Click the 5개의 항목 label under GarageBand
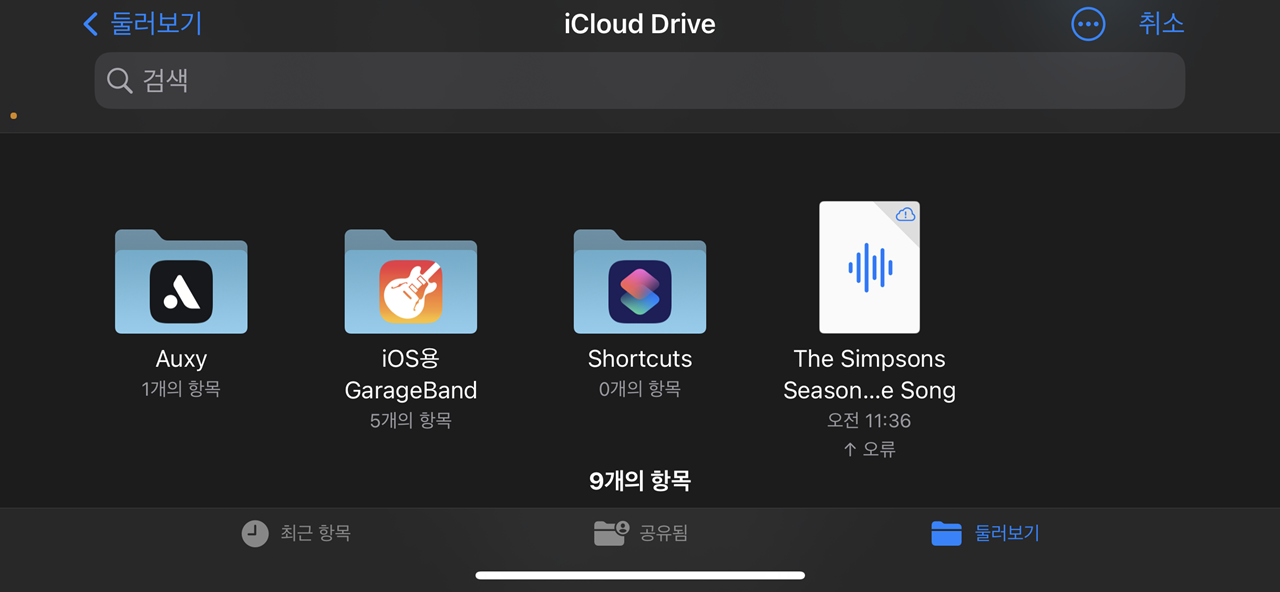This screenshot has height=592, width=1280. click(410, 421)
